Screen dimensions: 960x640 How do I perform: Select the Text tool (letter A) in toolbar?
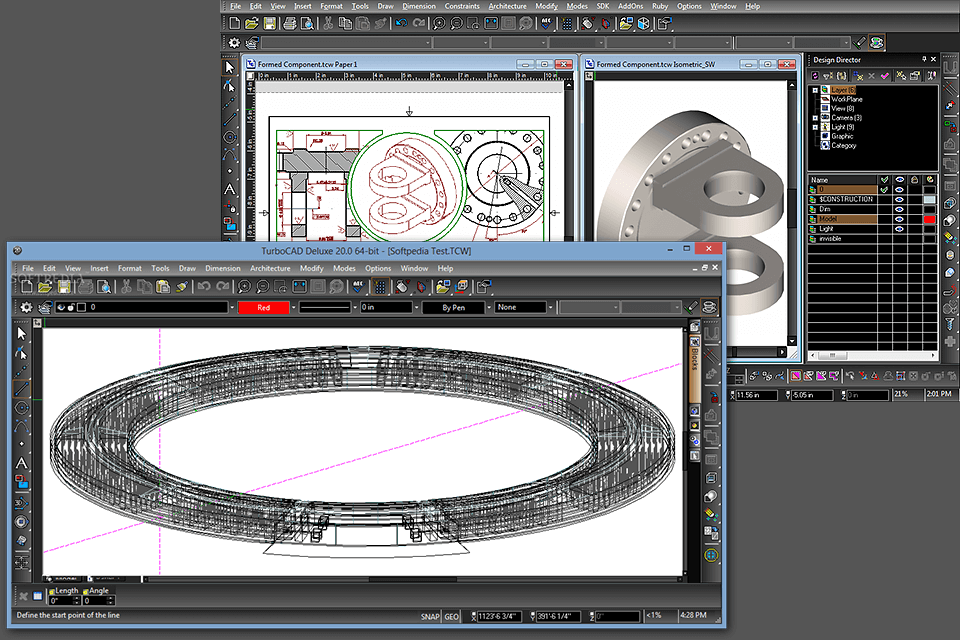pos(20,464)
